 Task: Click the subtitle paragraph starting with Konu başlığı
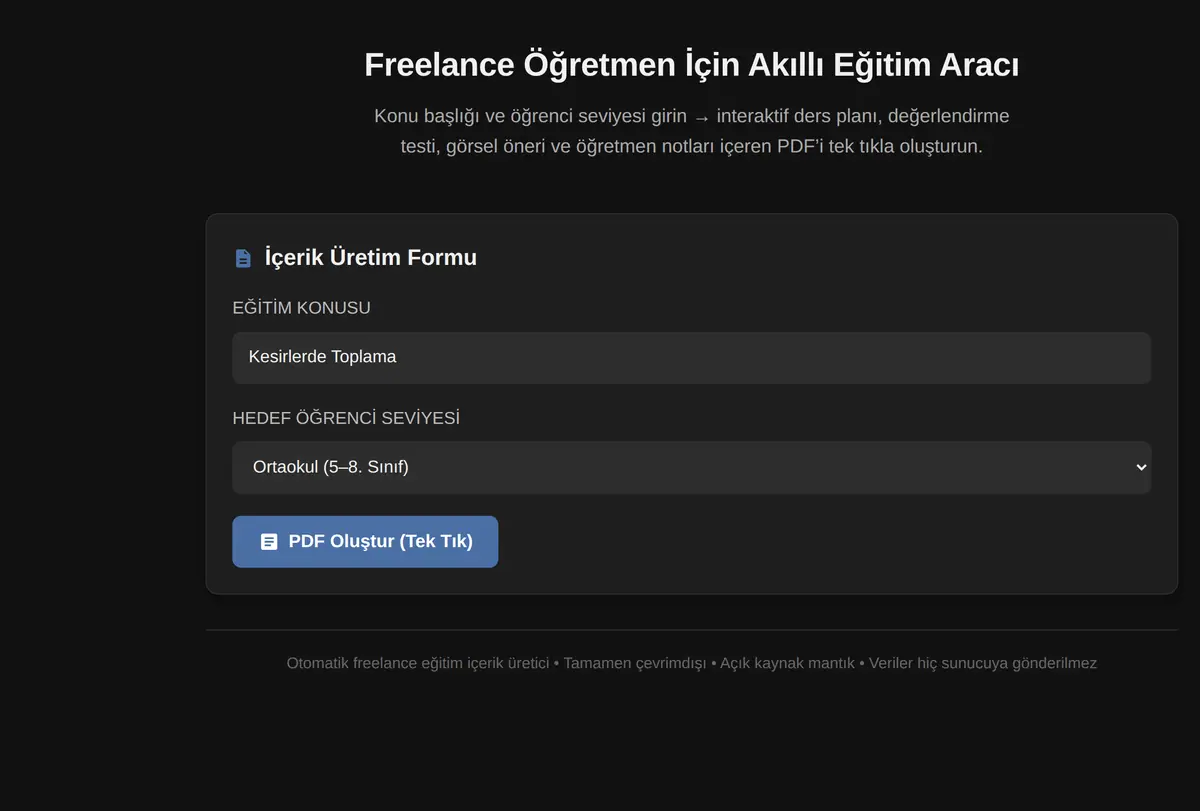click(692, 131)
